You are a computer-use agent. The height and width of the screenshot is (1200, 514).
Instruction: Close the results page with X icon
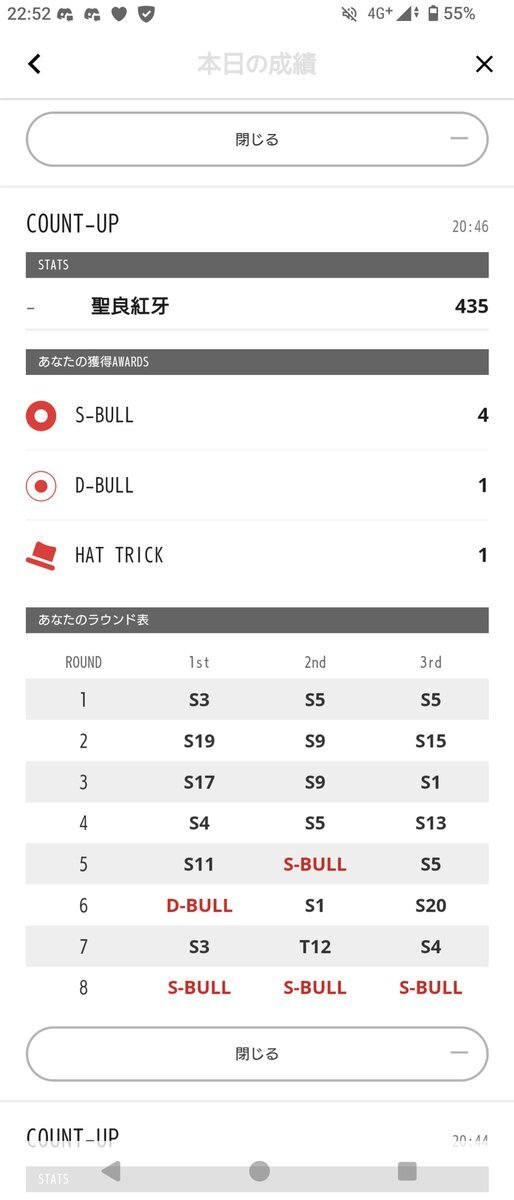[x=484, y=64]
